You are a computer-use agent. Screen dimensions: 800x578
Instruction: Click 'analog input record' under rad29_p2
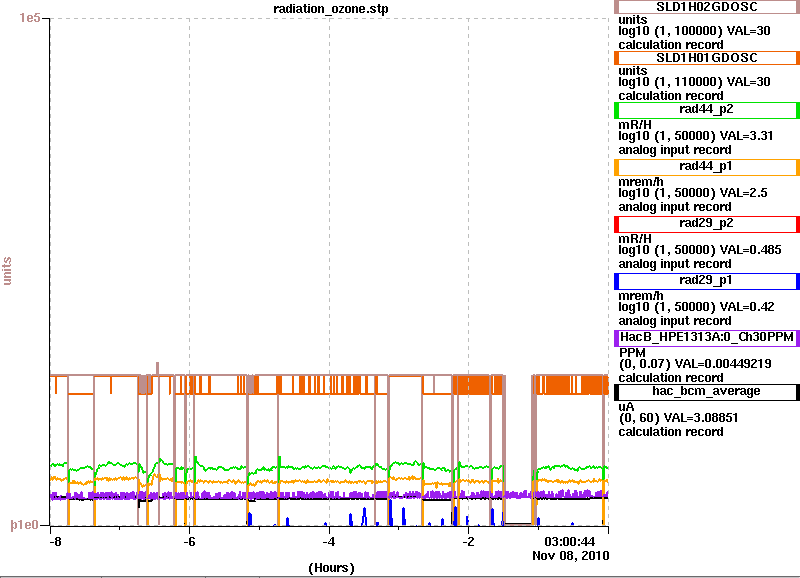675,264
